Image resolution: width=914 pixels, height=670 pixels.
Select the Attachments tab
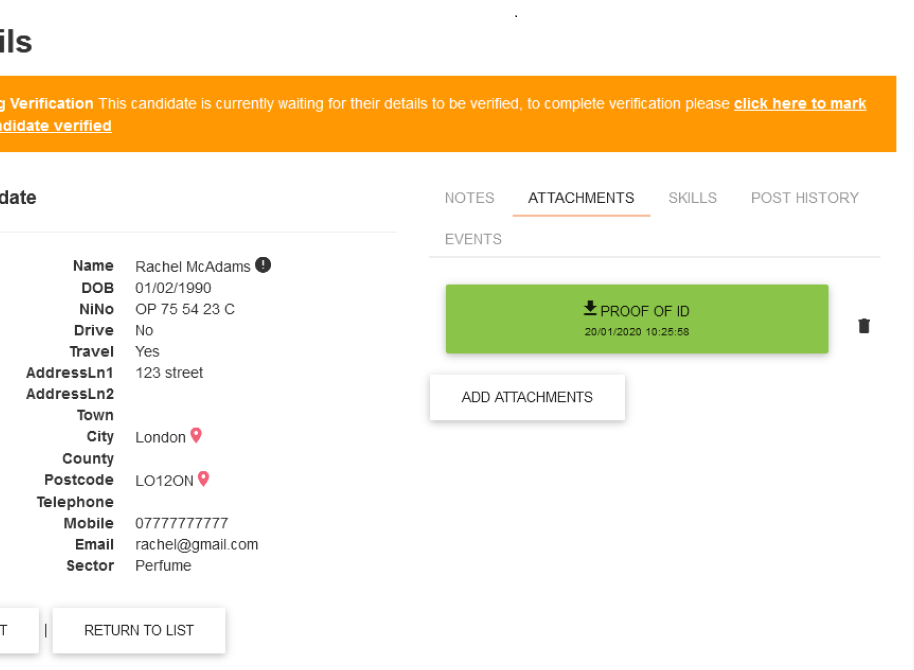tap(581, 198)
